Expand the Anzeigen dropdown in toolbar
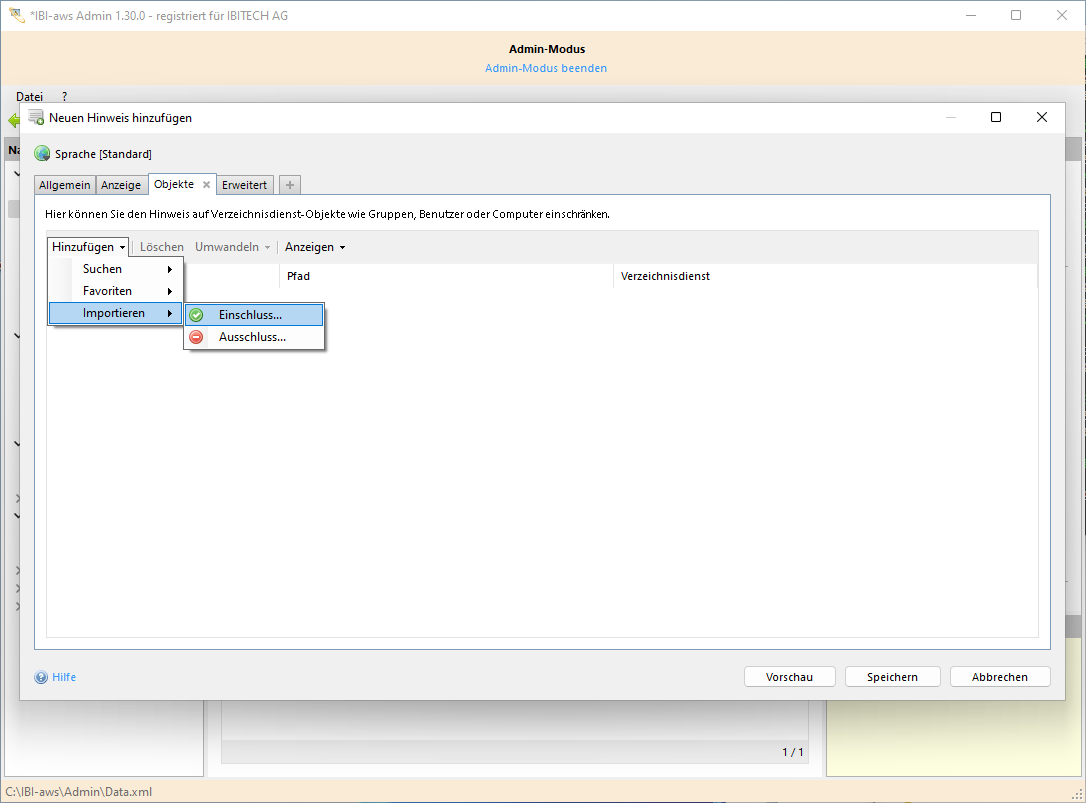The width and height of the screenshot is (1086, 803). pos(315,247)
